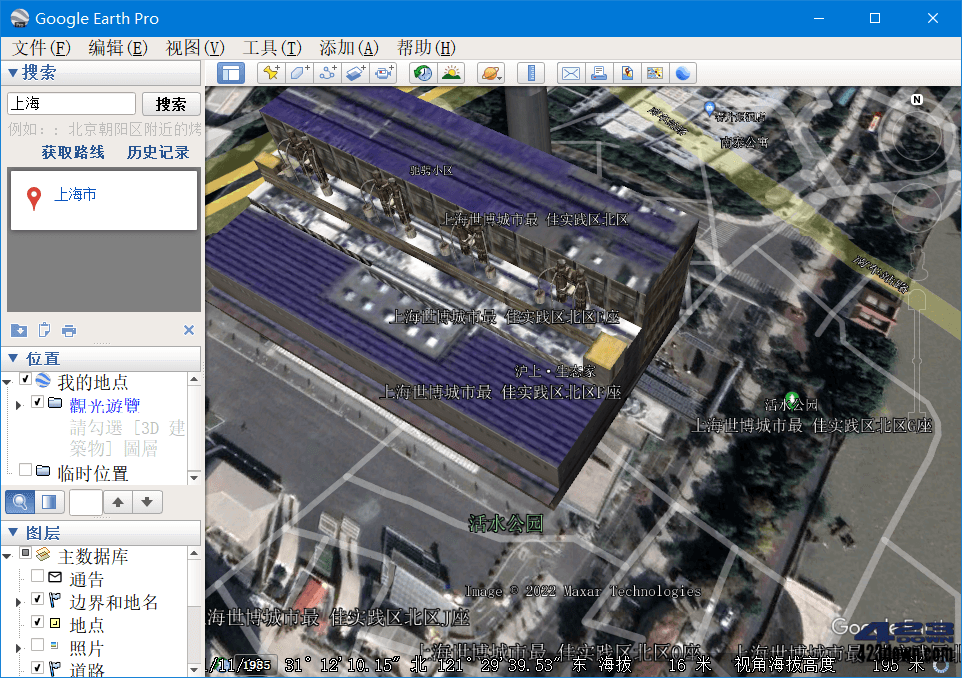This screenshot has height=678, width=962.
Task: Open the Ruler measurement tool
Action: (530, 72)
